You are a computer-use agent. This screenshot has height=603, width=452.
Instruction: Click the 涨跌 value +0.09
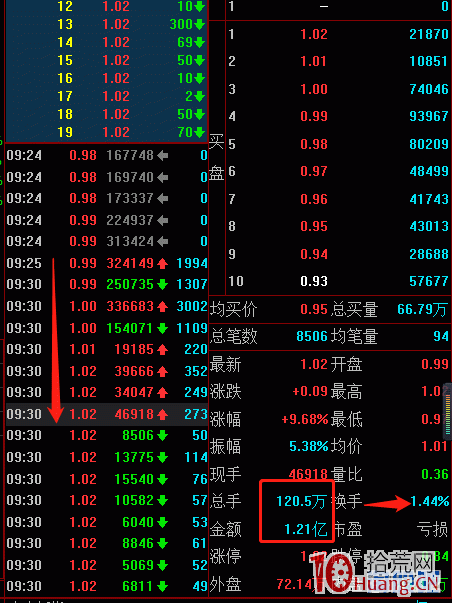pyautogui.click(x=310, y=392)
